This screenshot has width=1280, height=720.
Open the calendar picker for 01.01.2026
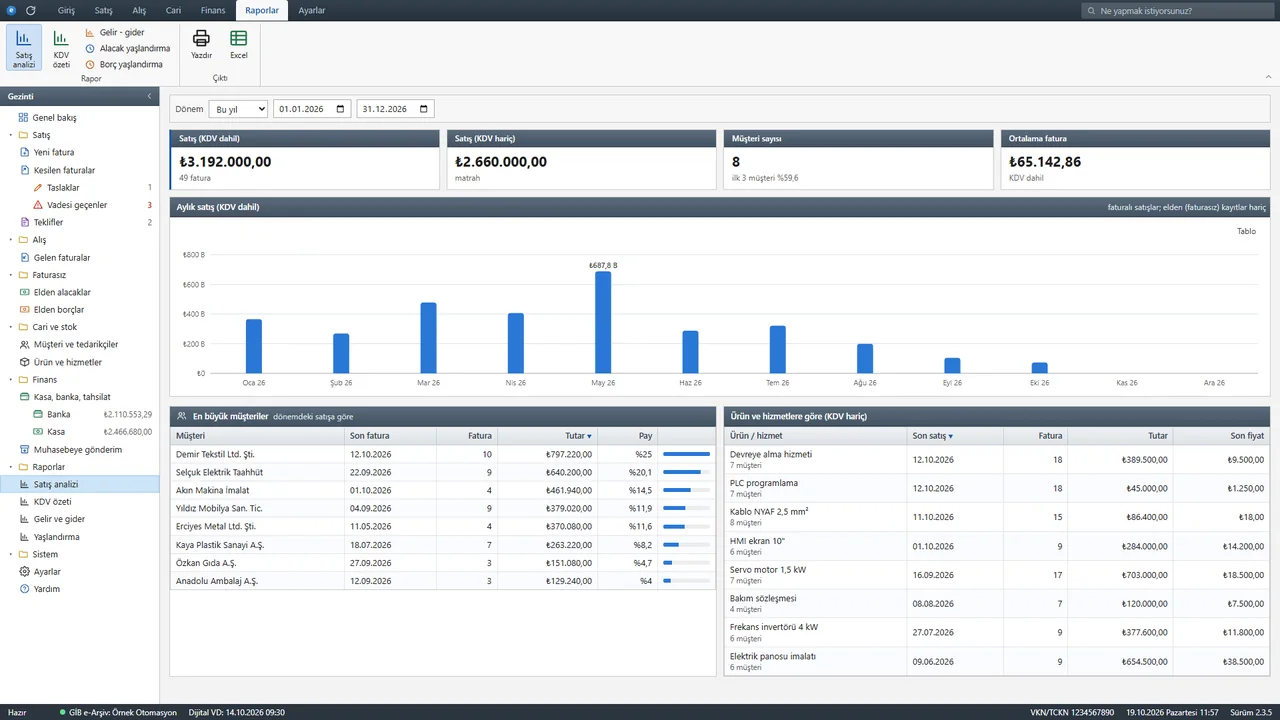point(341,109)
